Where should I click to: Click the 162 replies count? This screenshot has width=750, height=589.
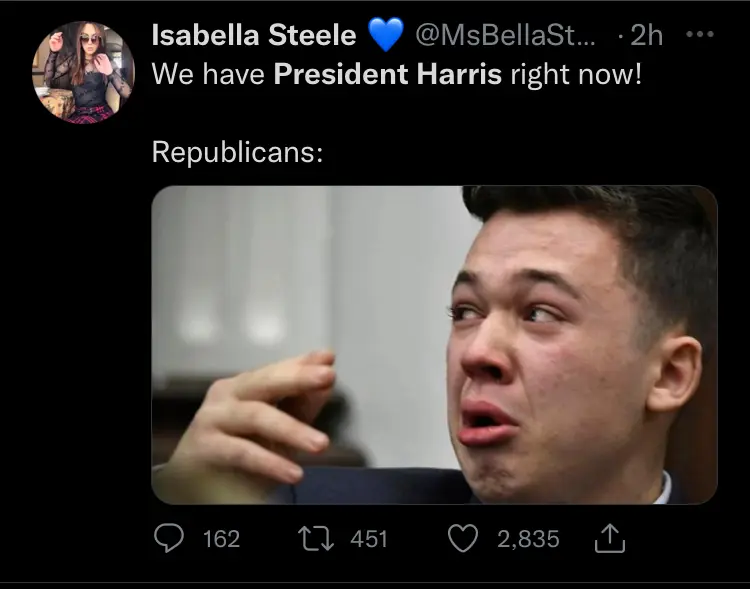tap(221, 540)
